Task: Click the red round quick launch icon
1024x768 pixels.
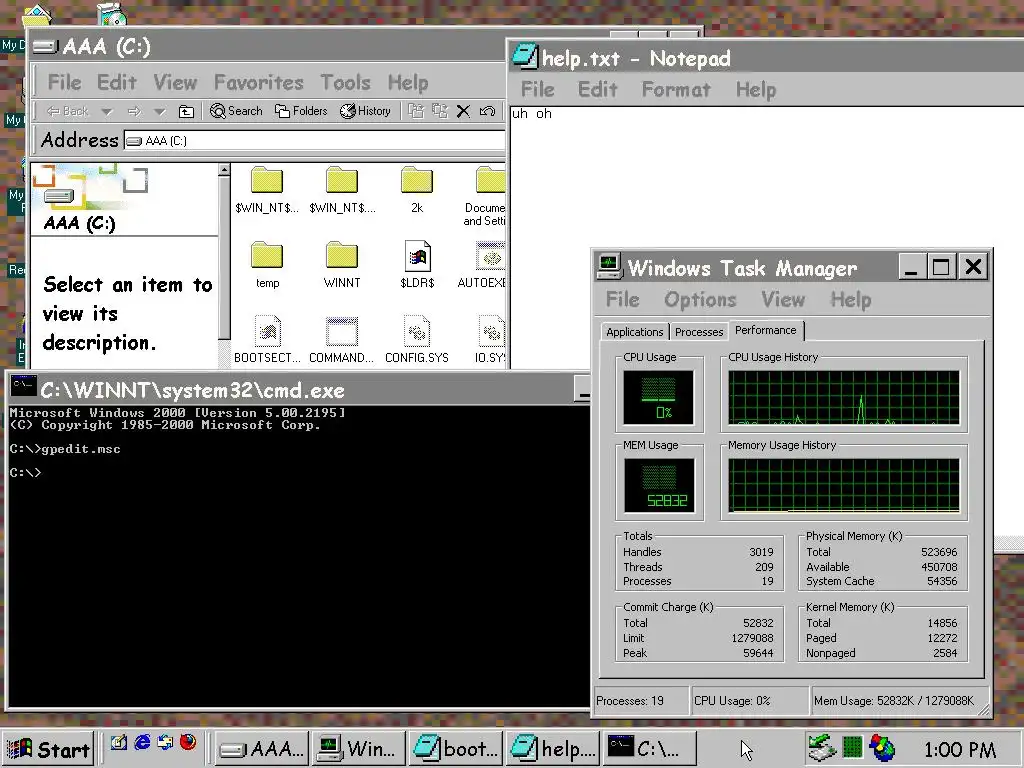Action: tap(188, 743)
